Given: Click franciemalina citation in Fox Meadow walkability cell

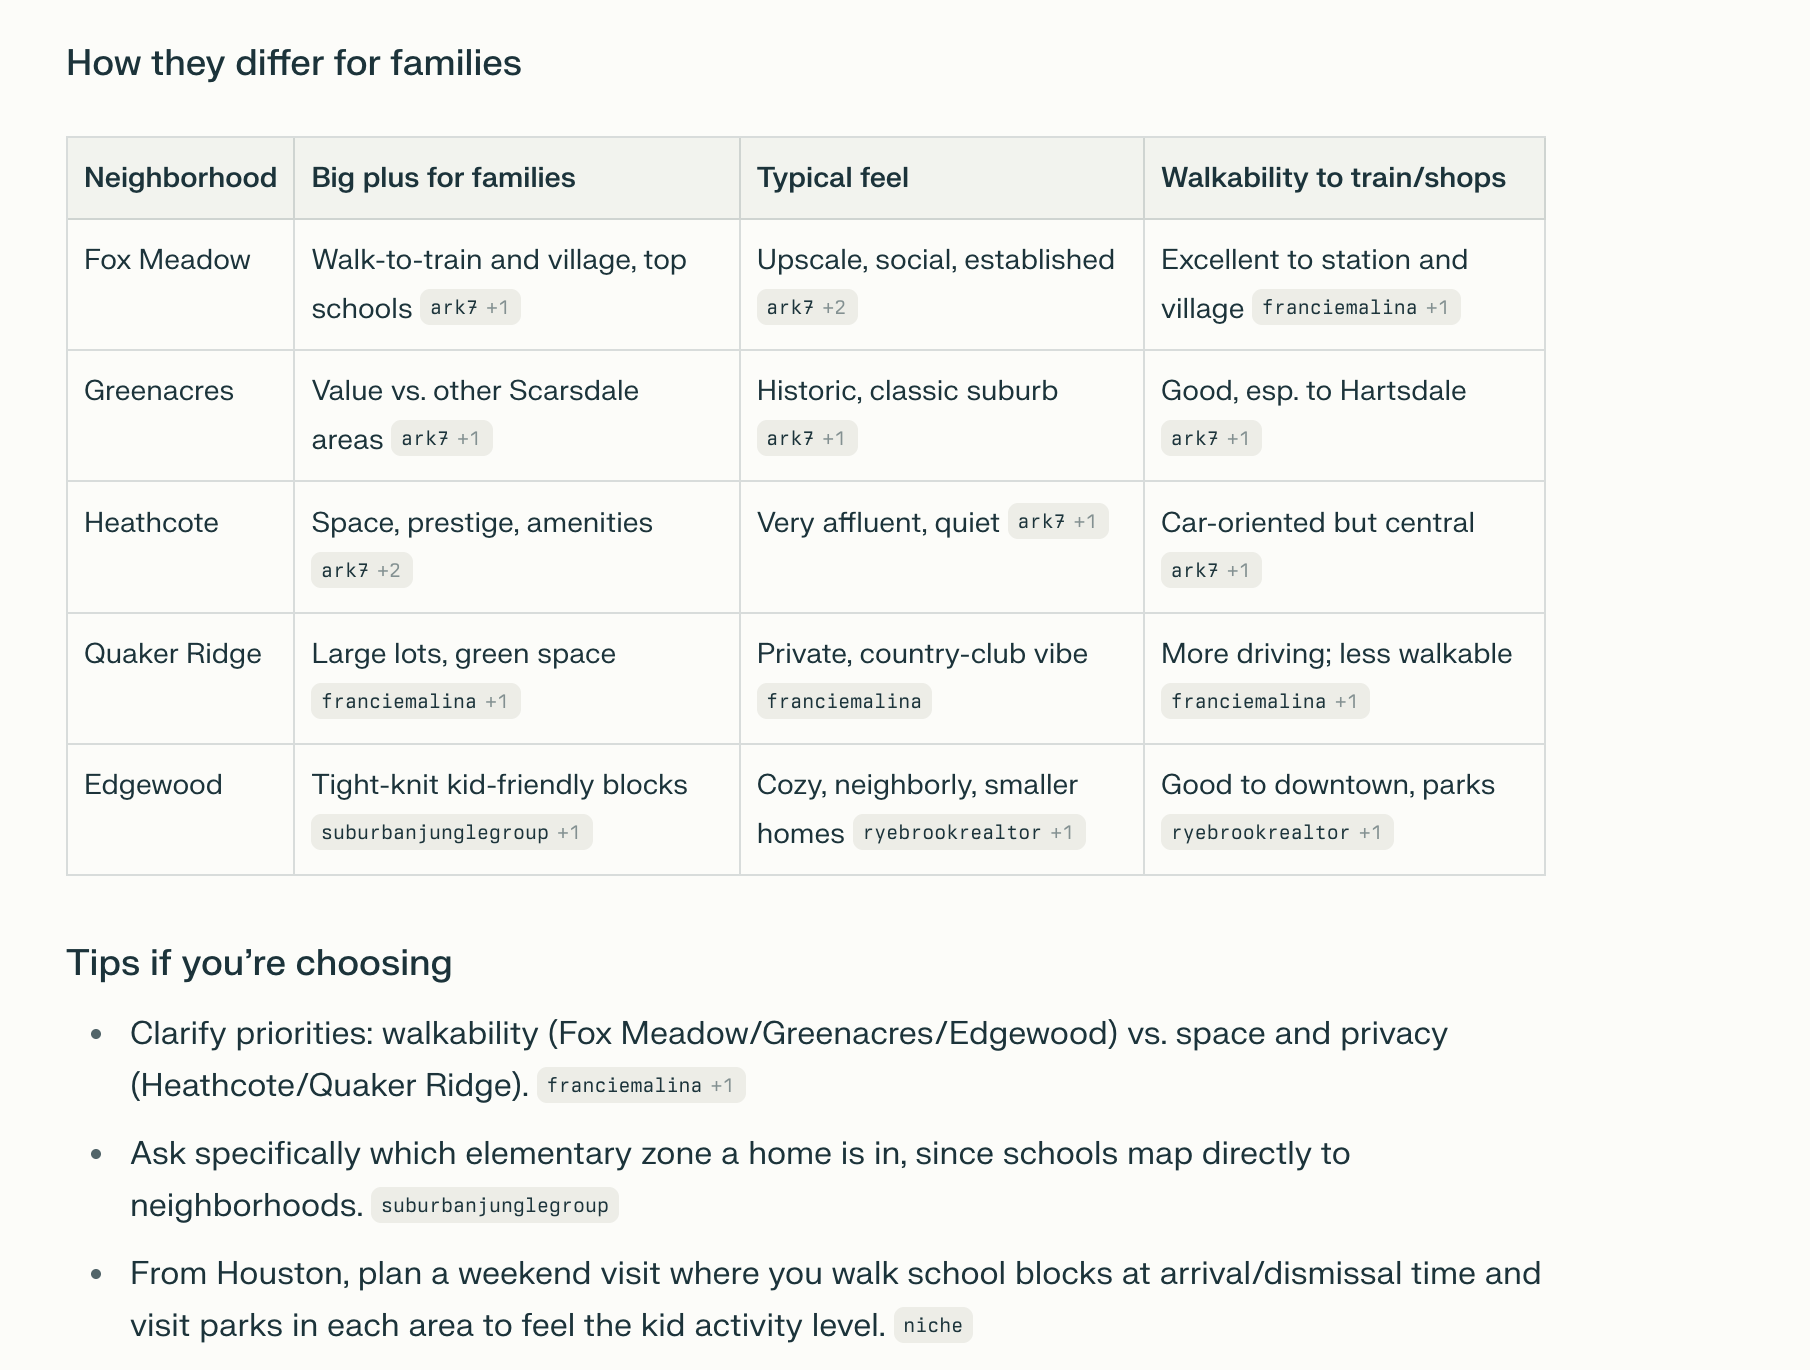Looking at the screenshot, I should click(1355, 308).
